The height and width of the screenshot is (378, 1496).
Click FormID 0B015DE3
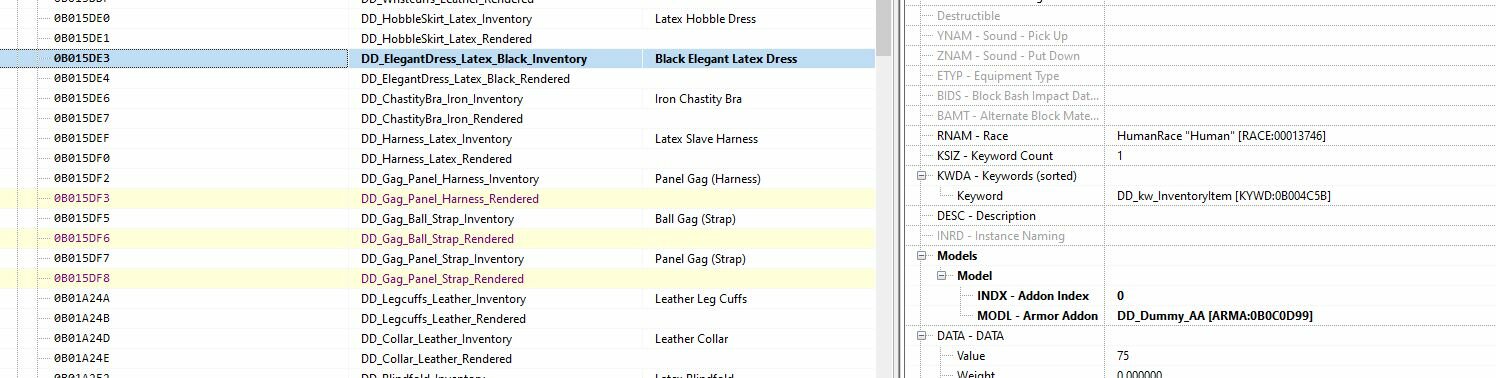coord(82,59)
